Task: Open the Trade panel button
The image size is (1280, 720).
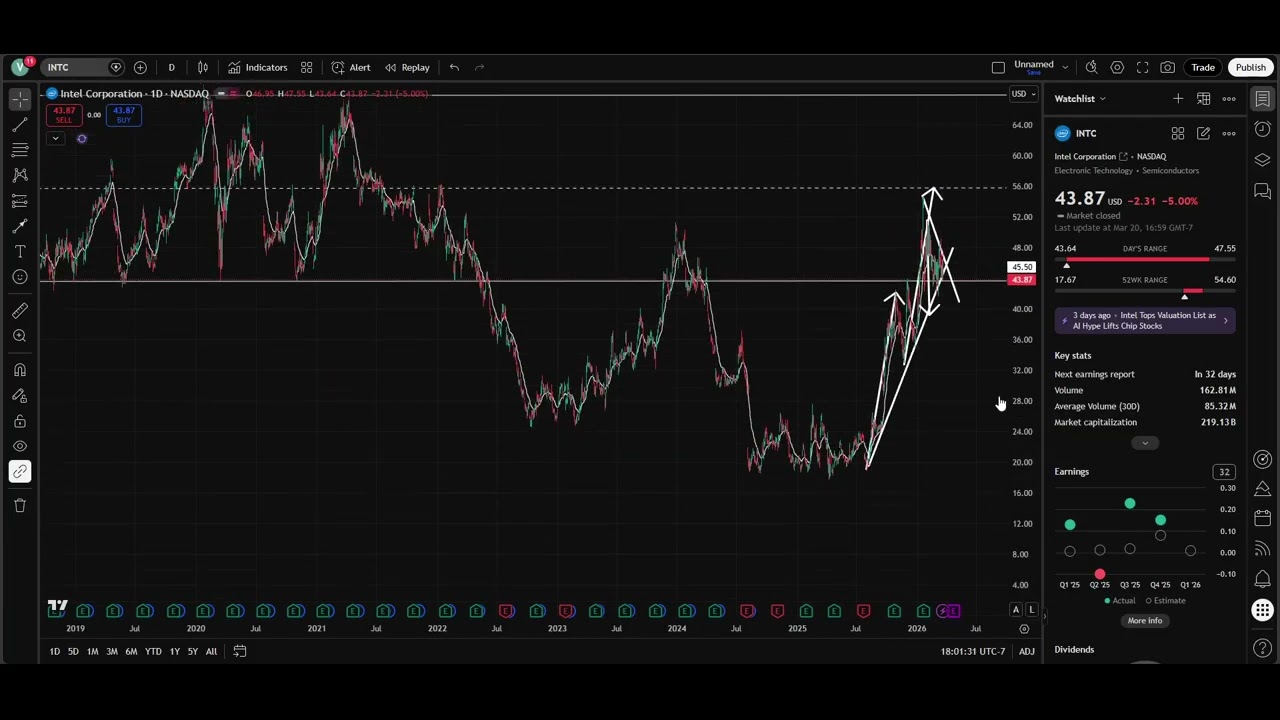Action: [x=1203, y=67]
